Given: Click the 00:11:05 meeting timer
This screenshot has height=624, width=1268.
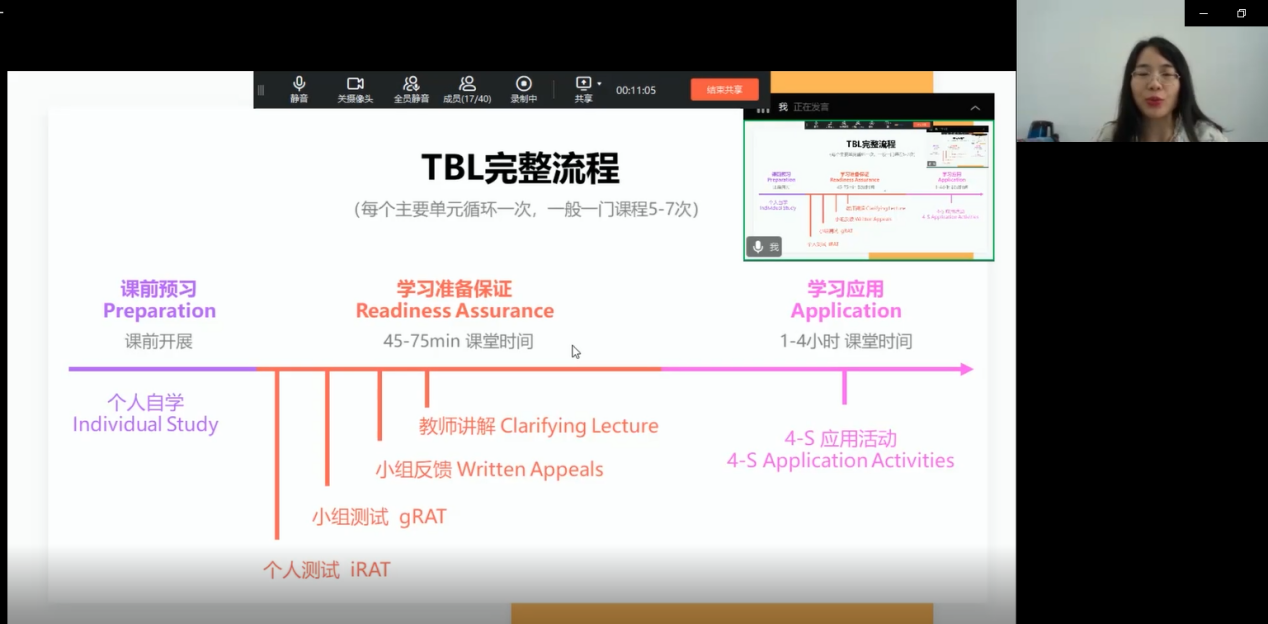Looking at the screenshot, I should click(636, 90).
